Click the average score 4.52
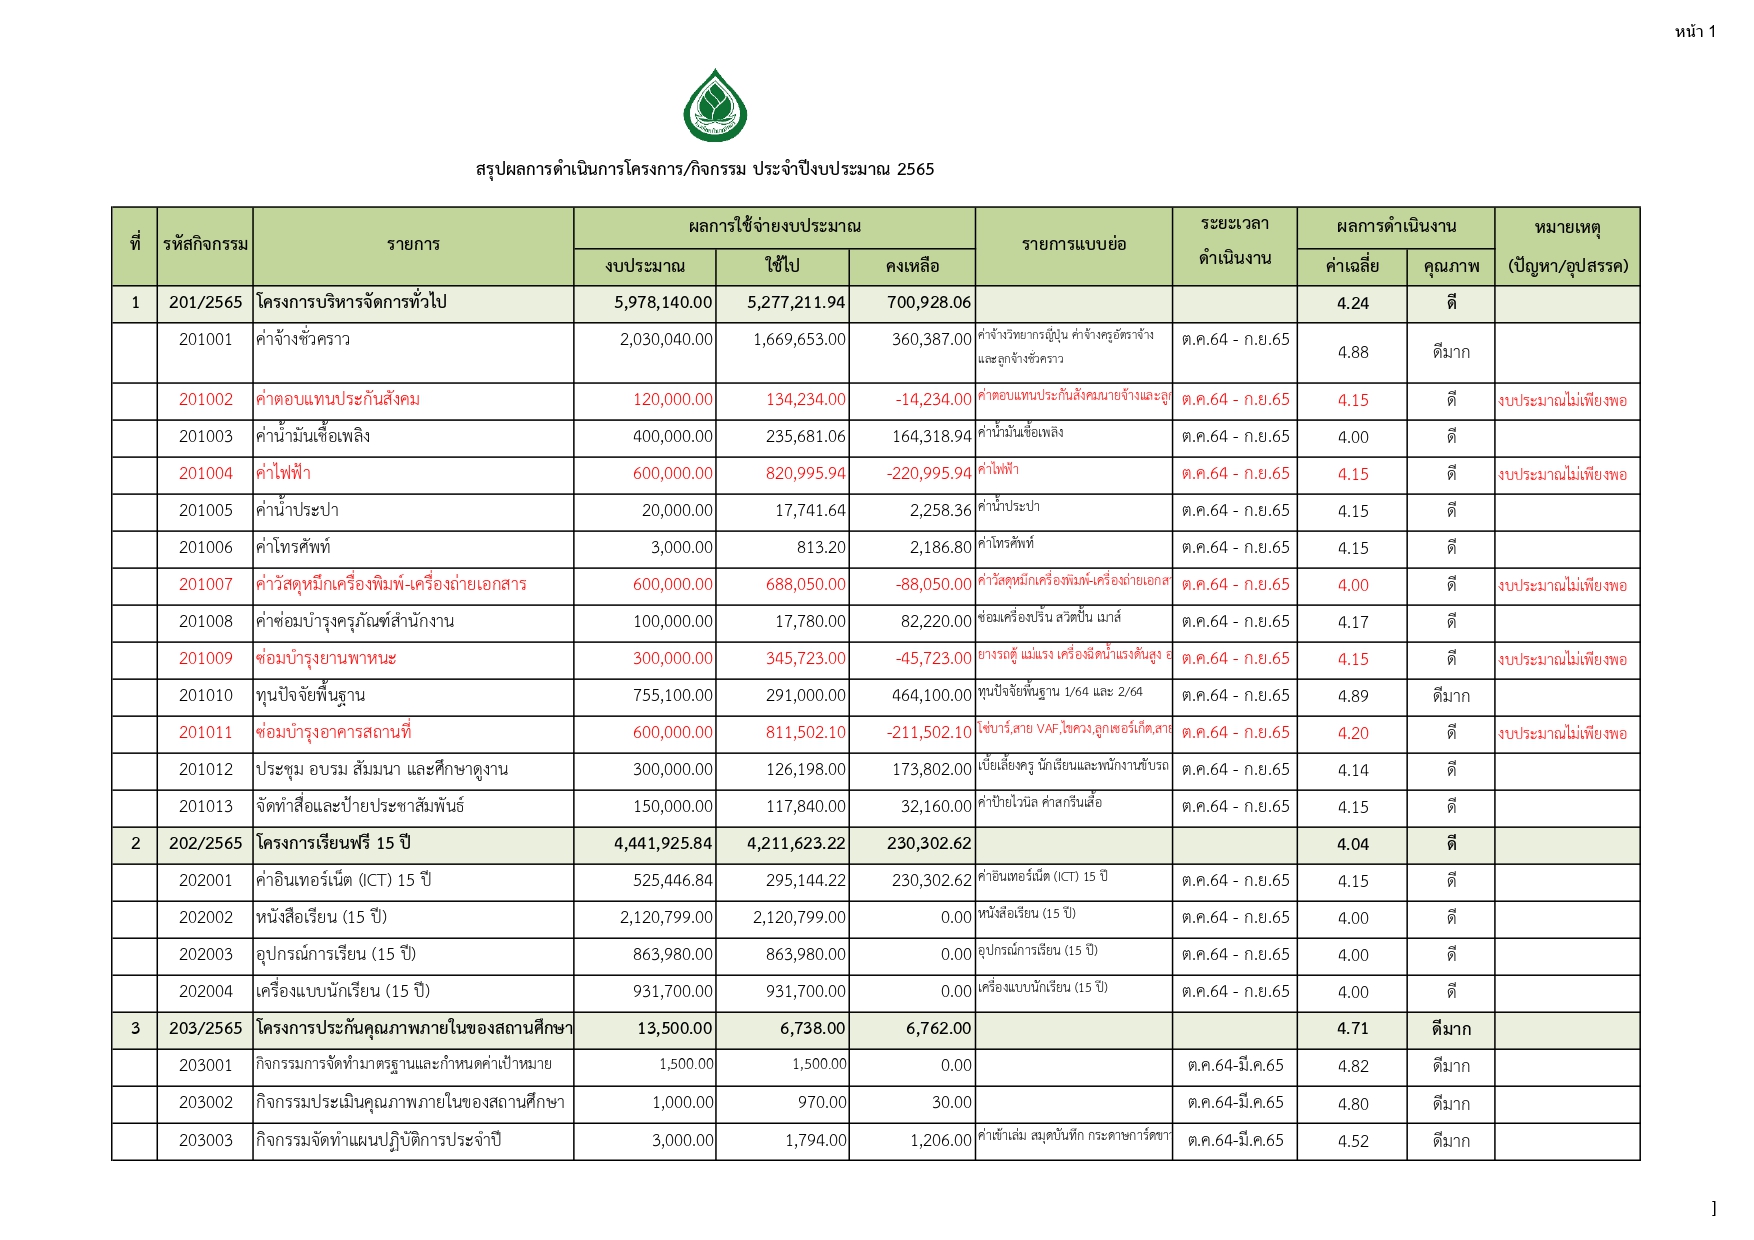 coord(1353,1142)
